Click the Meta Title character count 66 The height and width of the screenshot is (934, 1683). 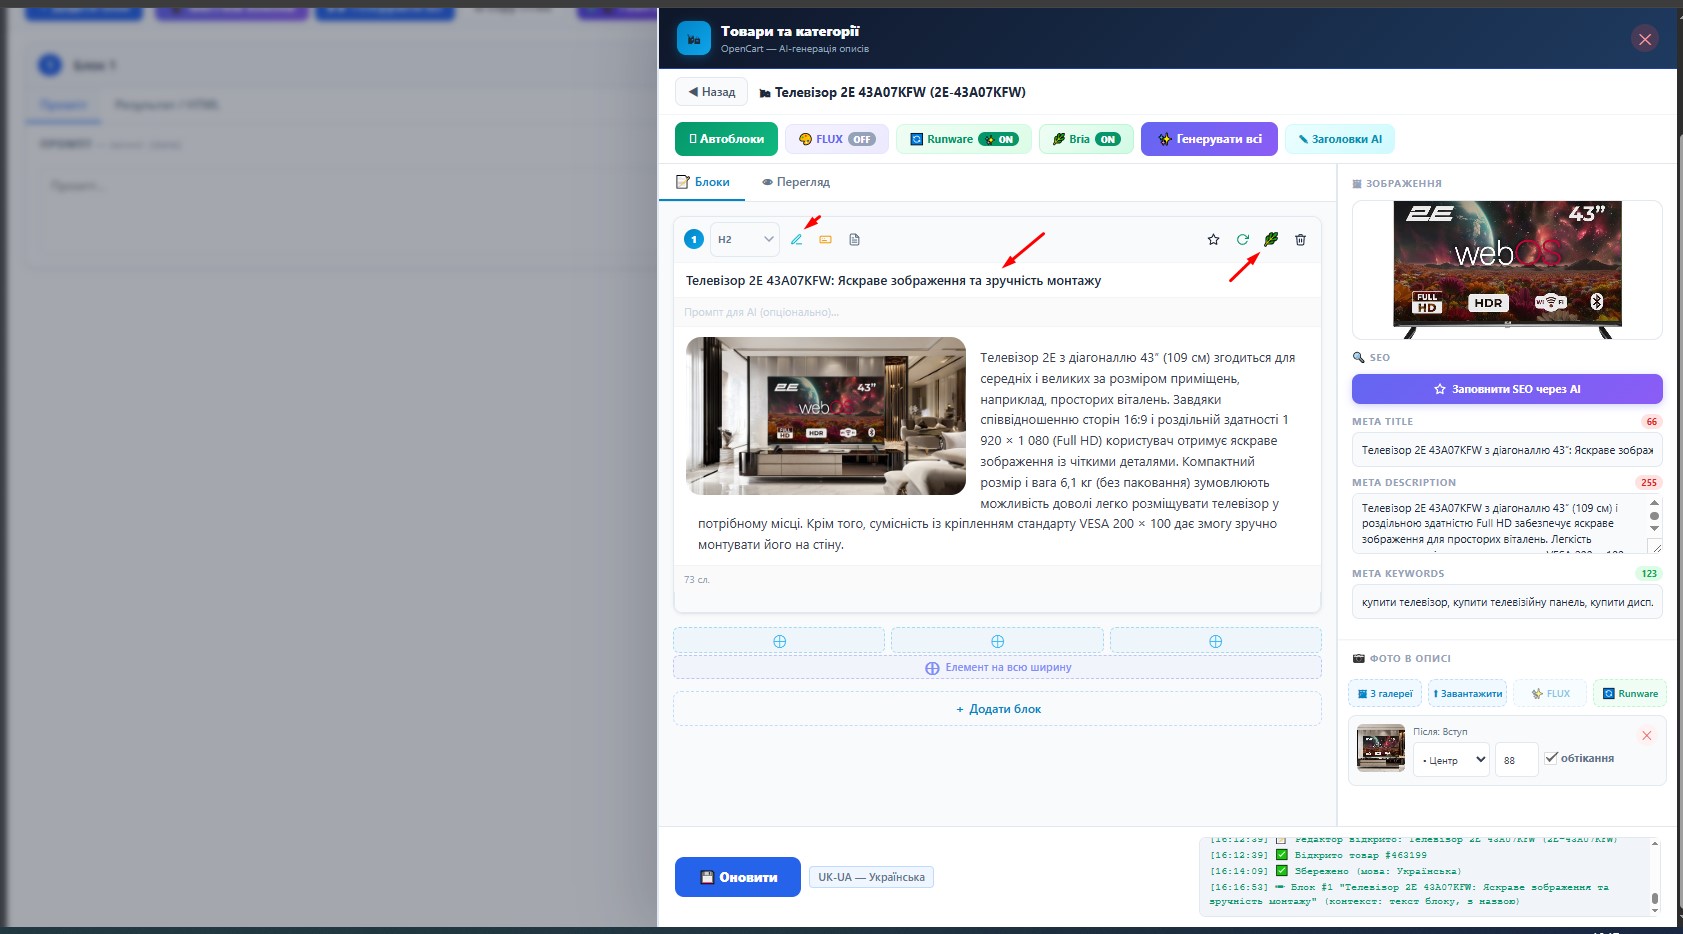click(1651, 422)
